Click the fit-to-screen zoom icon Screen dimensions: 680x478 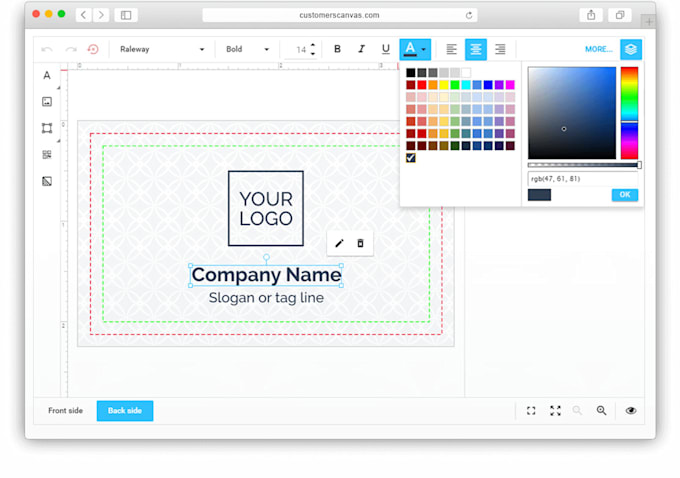coord(531,410)
